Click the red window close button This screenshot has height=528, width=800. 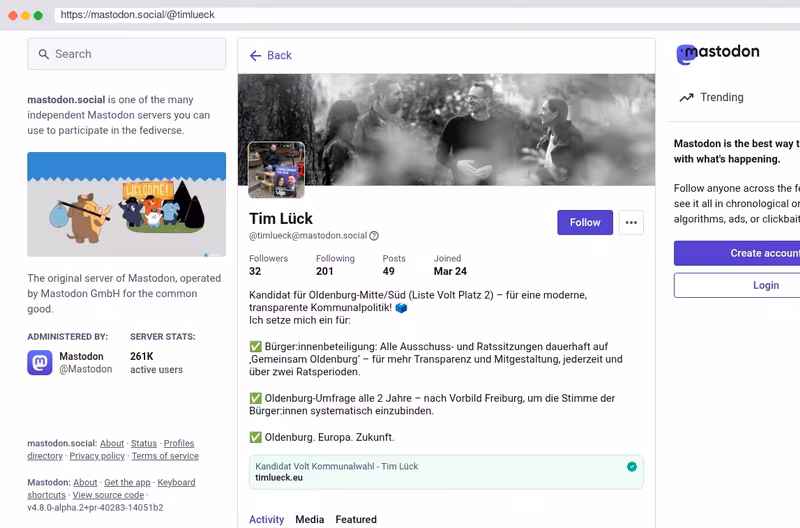click(13, 15)
